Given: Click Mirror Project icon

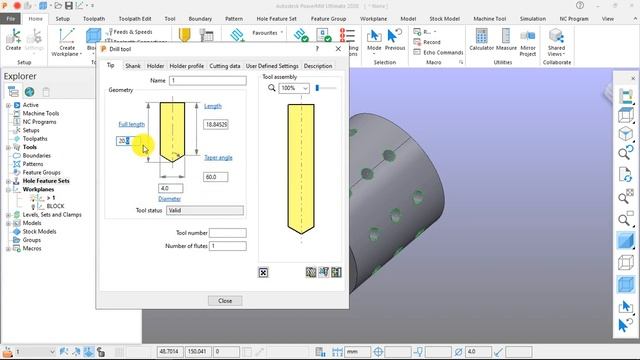Looking at the screenshot, I should tap(527, 42).
